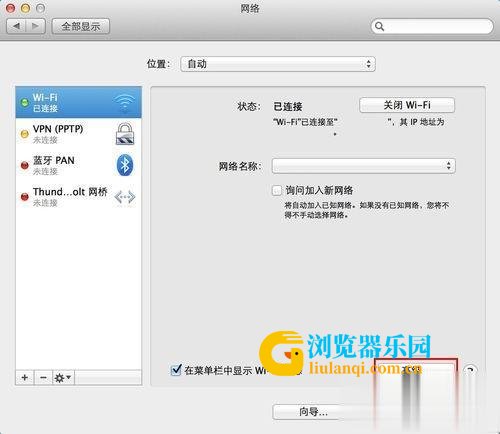Remove selected service with minus button
Screen dimensions: 500x434
tap(43, 378)
